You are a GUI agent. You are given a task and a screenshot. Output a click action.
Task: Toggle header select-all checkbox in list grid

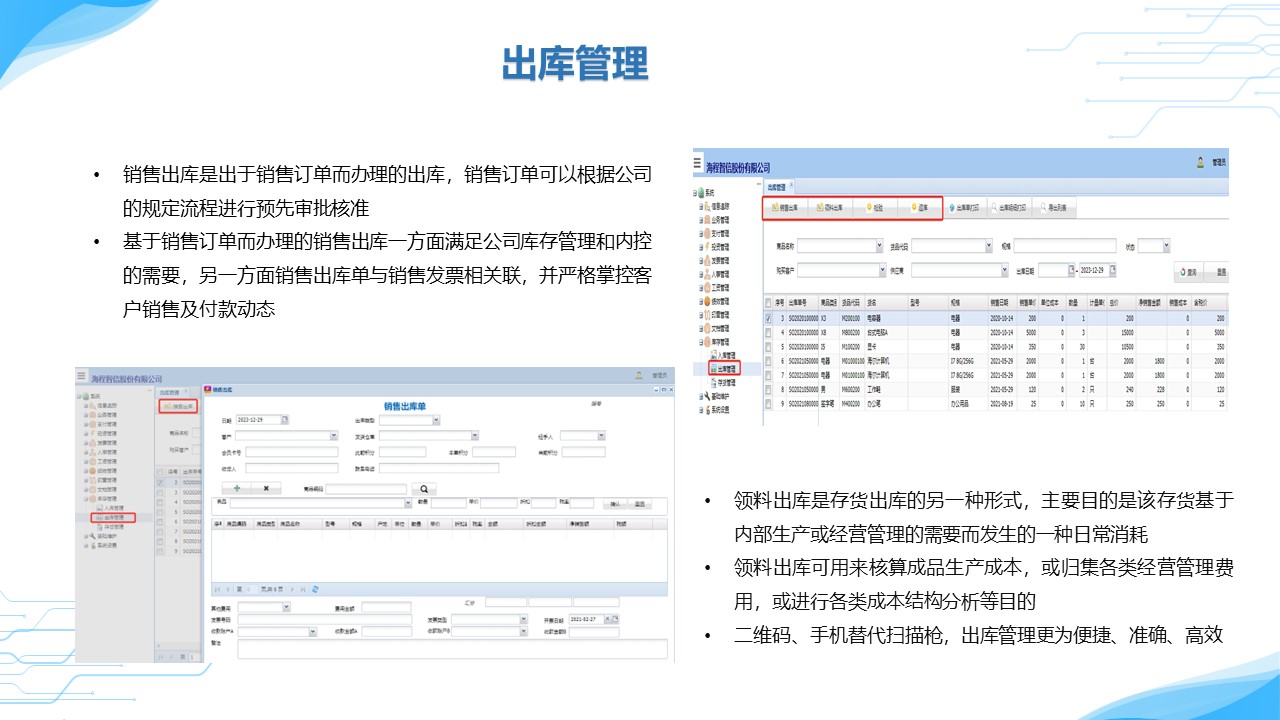768,303
